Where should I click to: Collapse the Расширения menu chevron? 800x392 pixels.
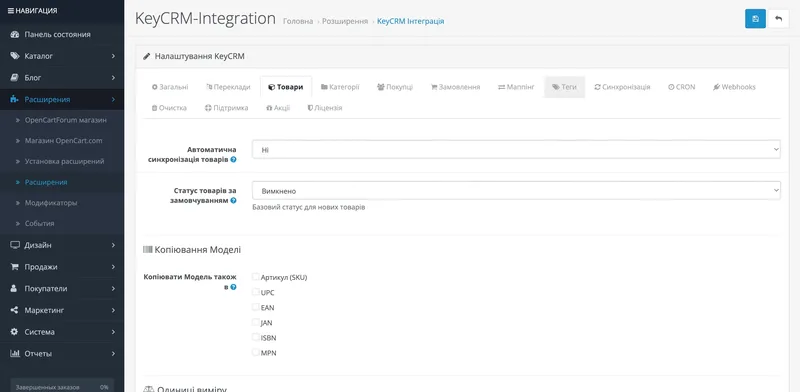pyautogui.click(x=113, y=100)
